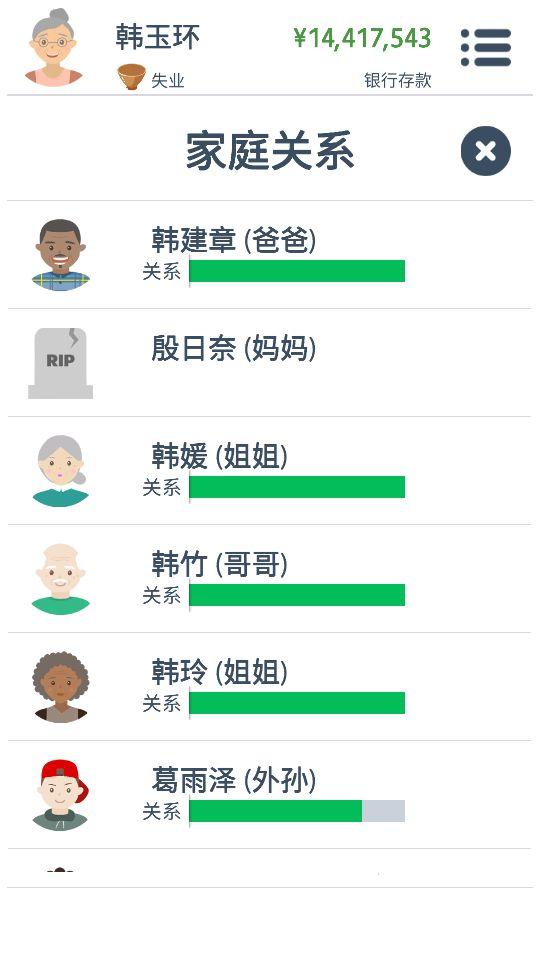Image resolution: width=540 pixels, height=960 pixels.
Task: Open 葛雨泽 (外孙) entry
Action: (269, 795)
